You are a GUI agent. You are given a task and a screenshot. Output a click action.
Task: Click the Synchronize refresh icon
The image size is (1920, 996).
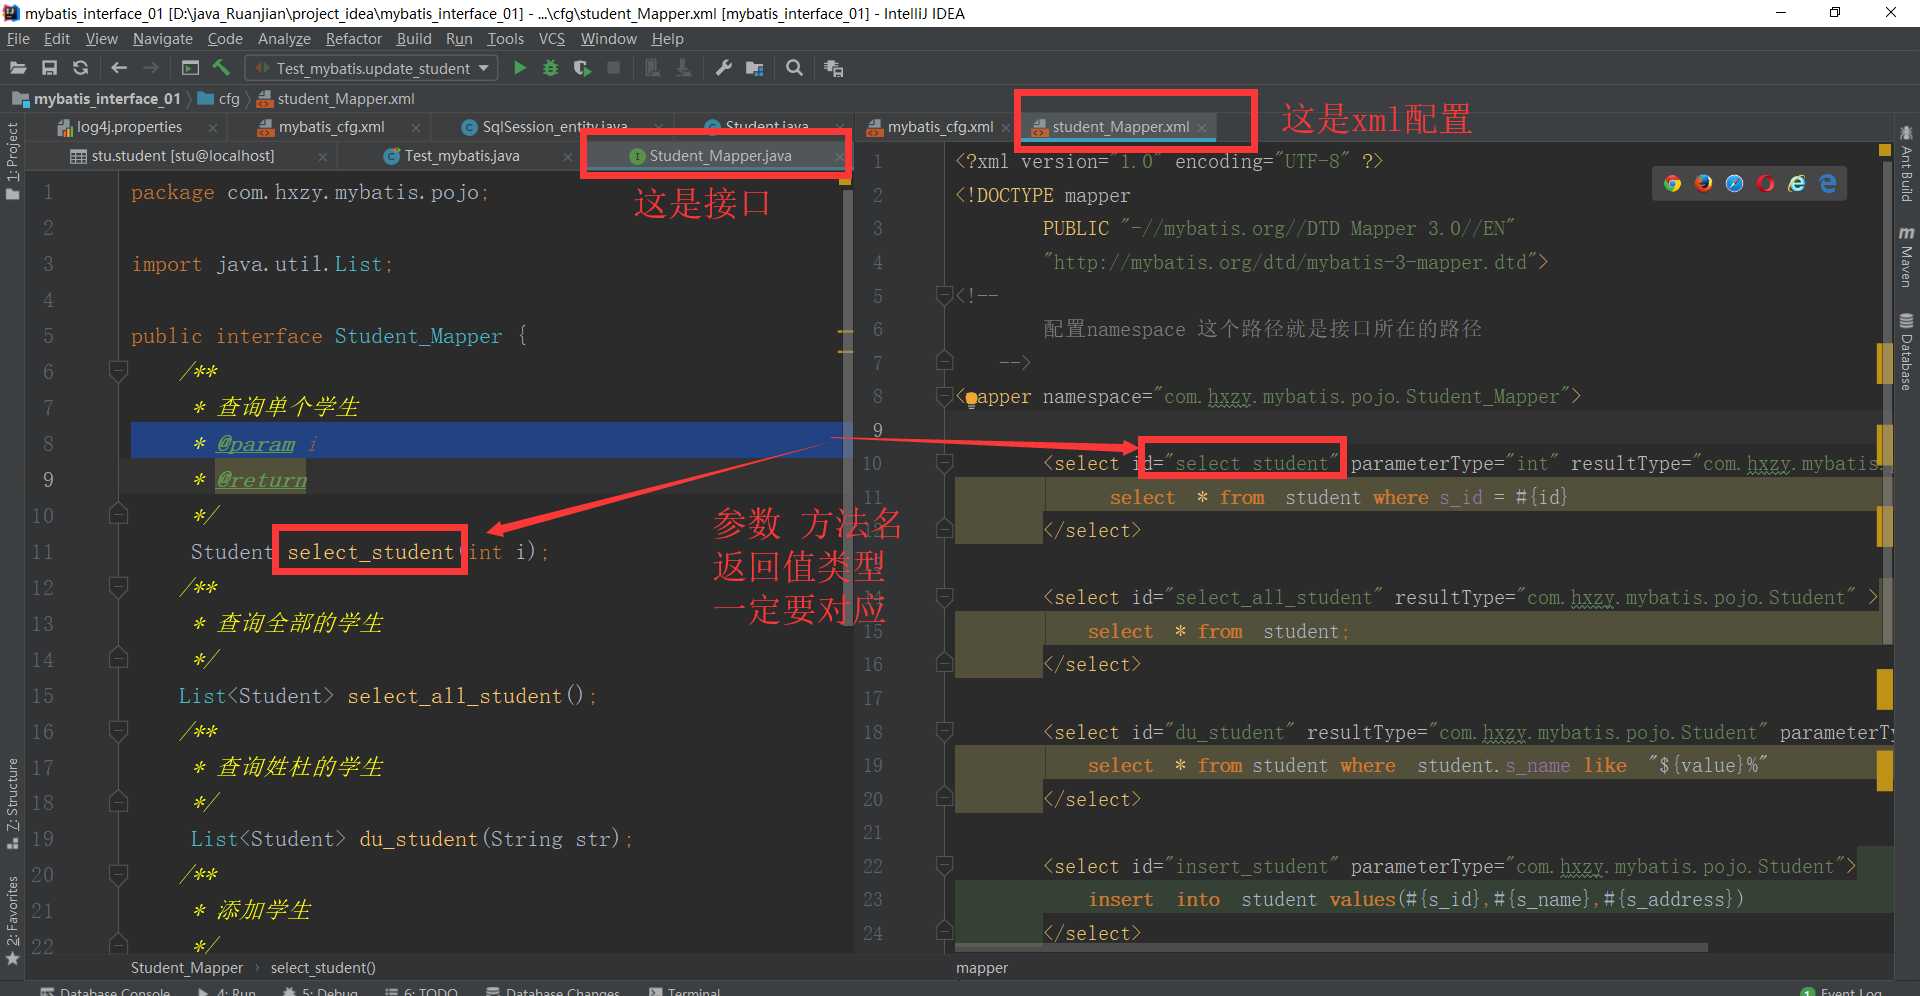tap(81, 68)
